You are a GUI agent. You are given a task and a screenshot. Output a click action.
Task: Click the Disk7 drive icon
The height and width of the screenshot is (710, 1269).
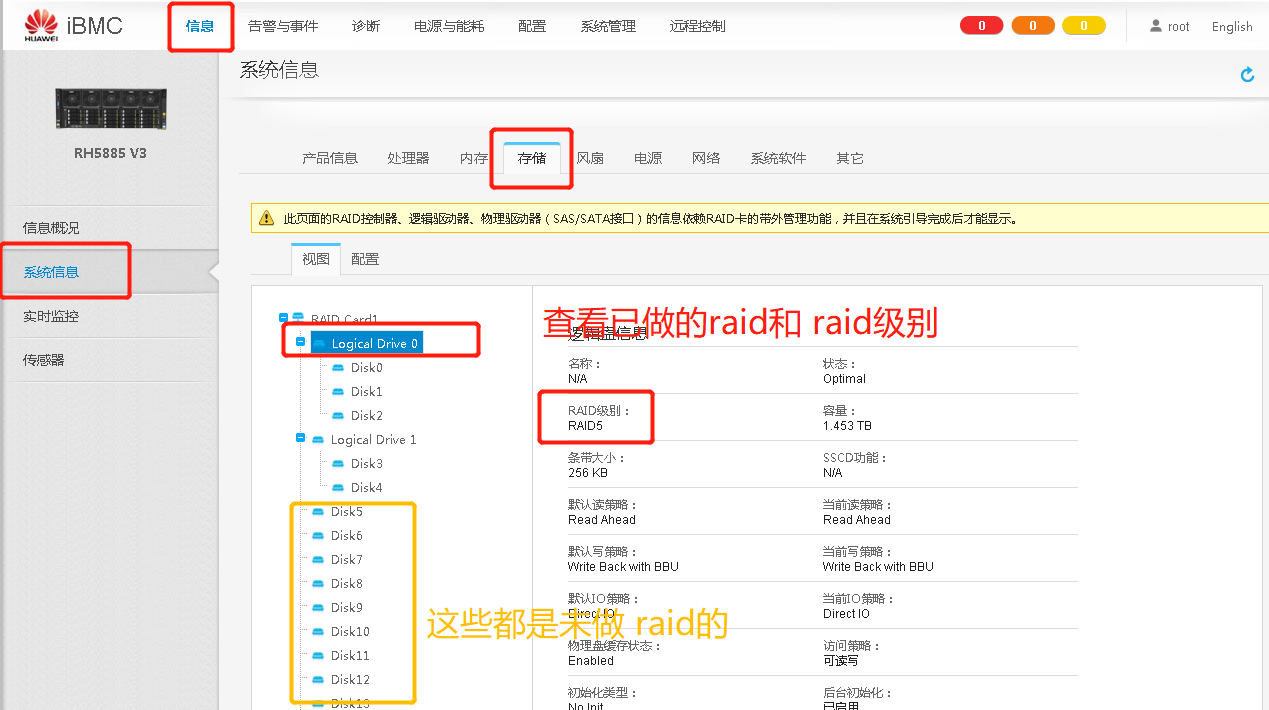click(x=318, y=560)
